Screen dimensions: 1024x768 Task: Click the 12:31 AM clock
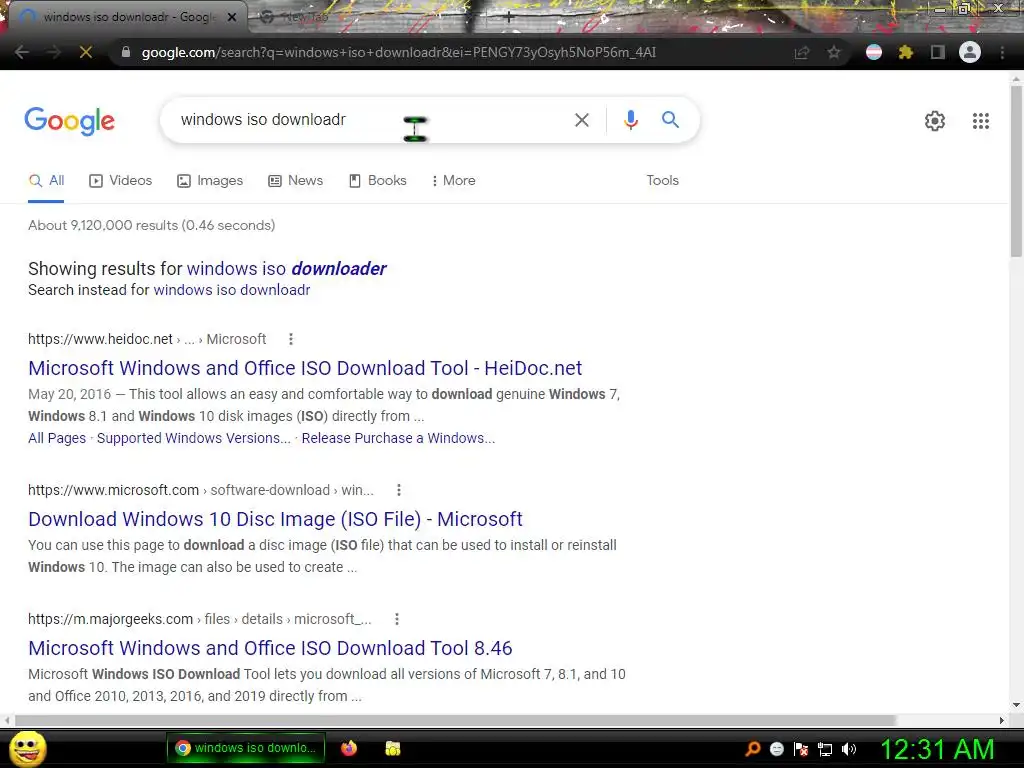[938, 749]
